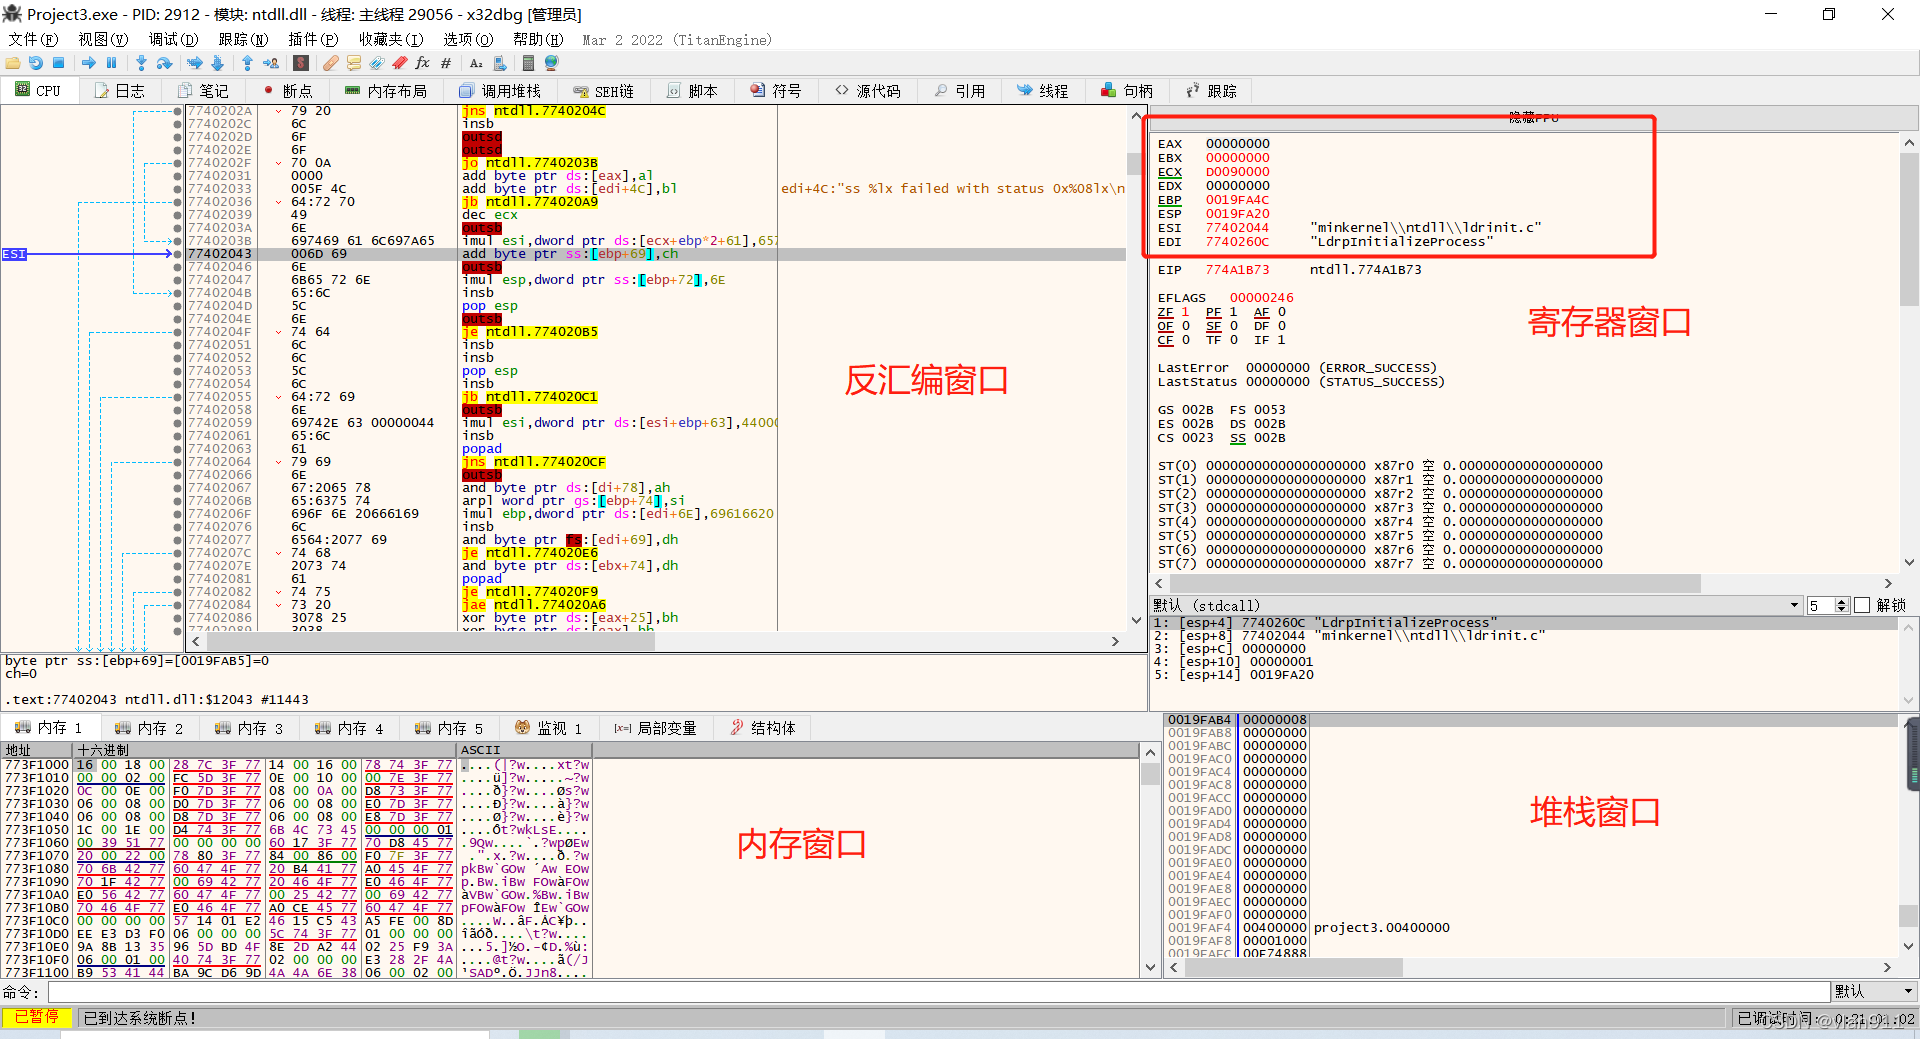Open the Labels tag icon
Screen dimensions: 1920x1039
pyautogui.click(x=377, y=63)
